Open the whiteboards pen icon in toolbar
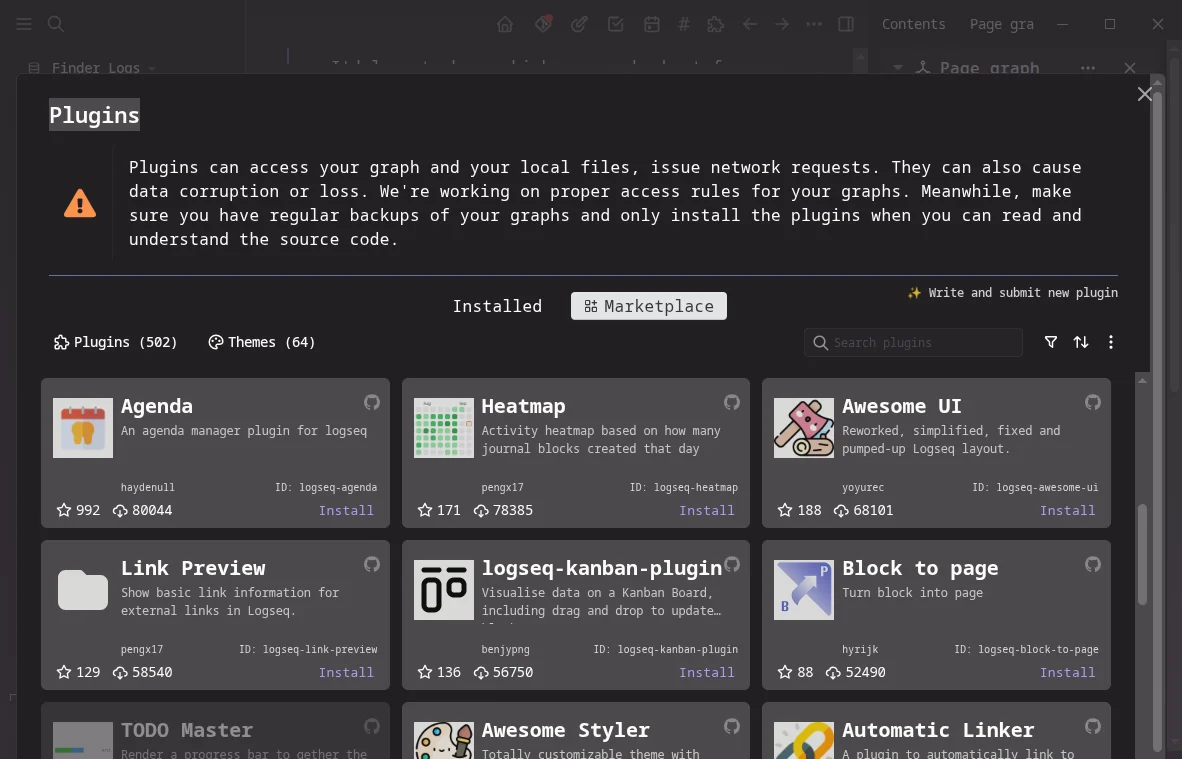The height and width of the screenshot is (759, 1182). tap(579, 24)
